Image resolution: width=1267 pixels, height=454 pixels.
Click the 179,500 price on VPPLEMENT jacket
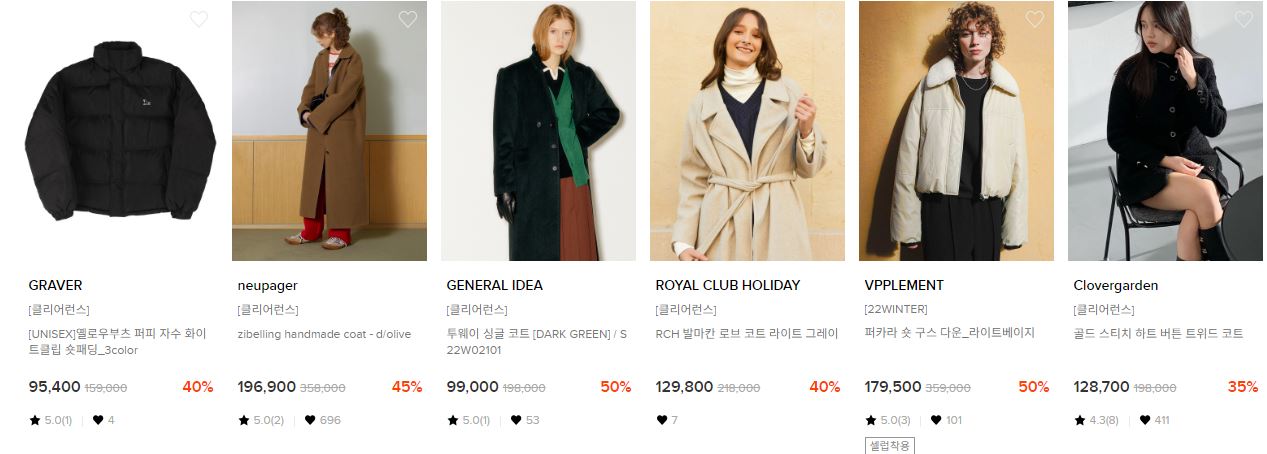pos(893,387)
